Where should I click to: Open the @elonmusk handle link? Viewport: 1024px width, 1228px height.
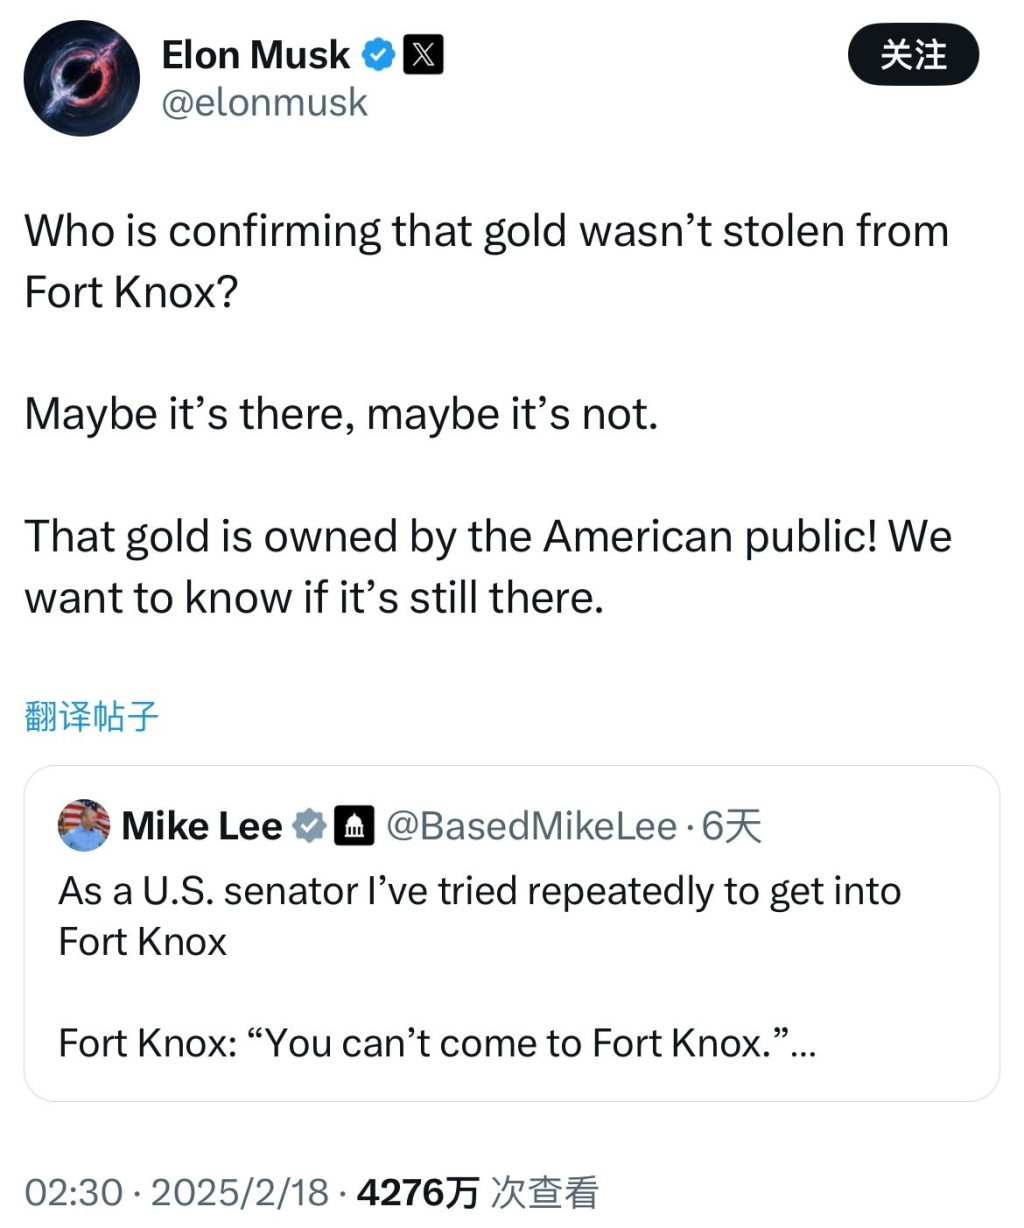pyautogui.click(x=265, y=103)
